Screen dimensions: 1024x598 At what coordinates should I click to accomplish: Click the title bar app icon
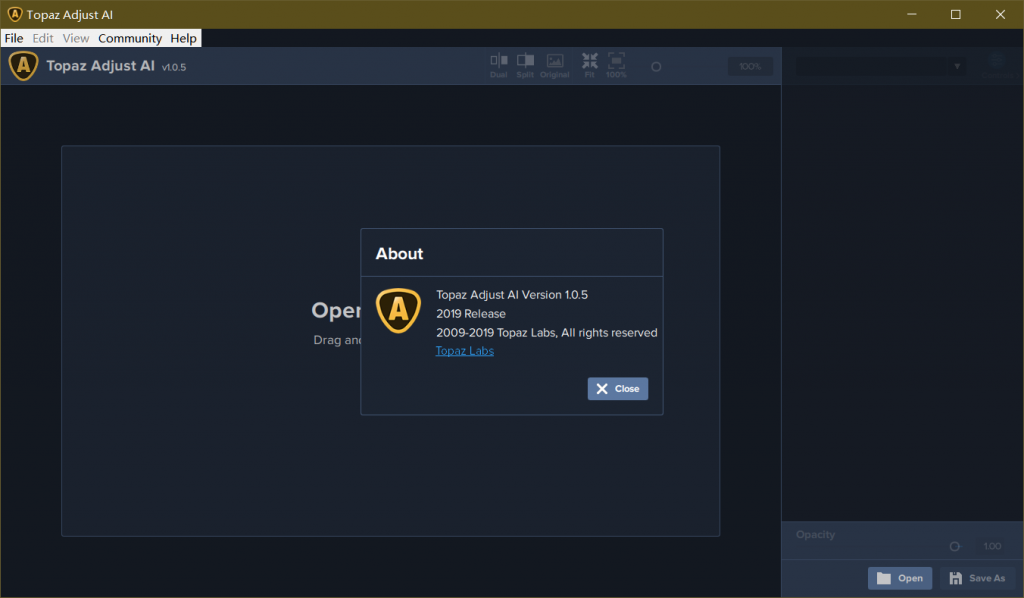[14, 14]
